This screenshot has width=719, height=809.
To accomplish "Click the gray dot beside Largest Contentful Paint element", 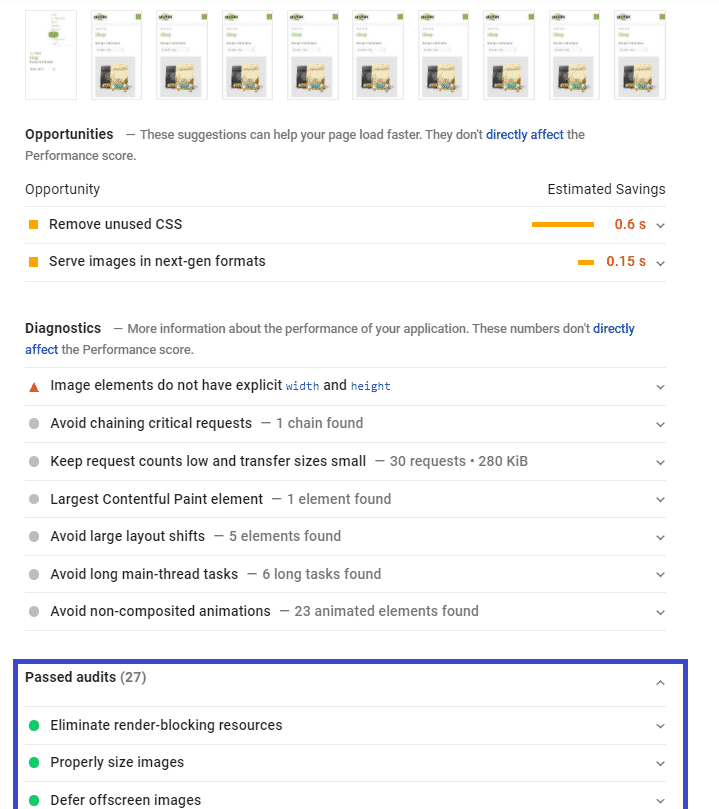I will (34, 499).
